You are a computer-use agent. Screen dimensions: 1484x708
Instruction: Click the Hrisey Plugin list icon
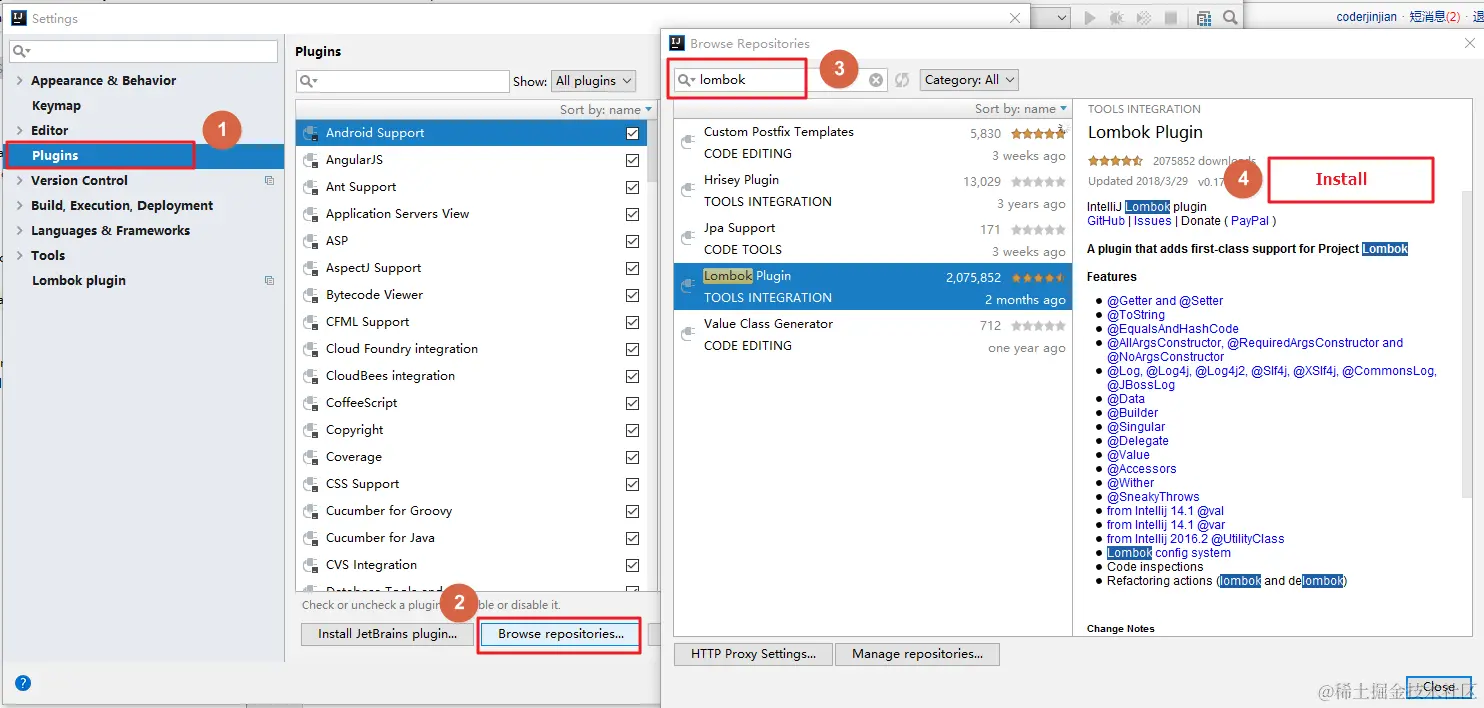click(x=688, y=191)
